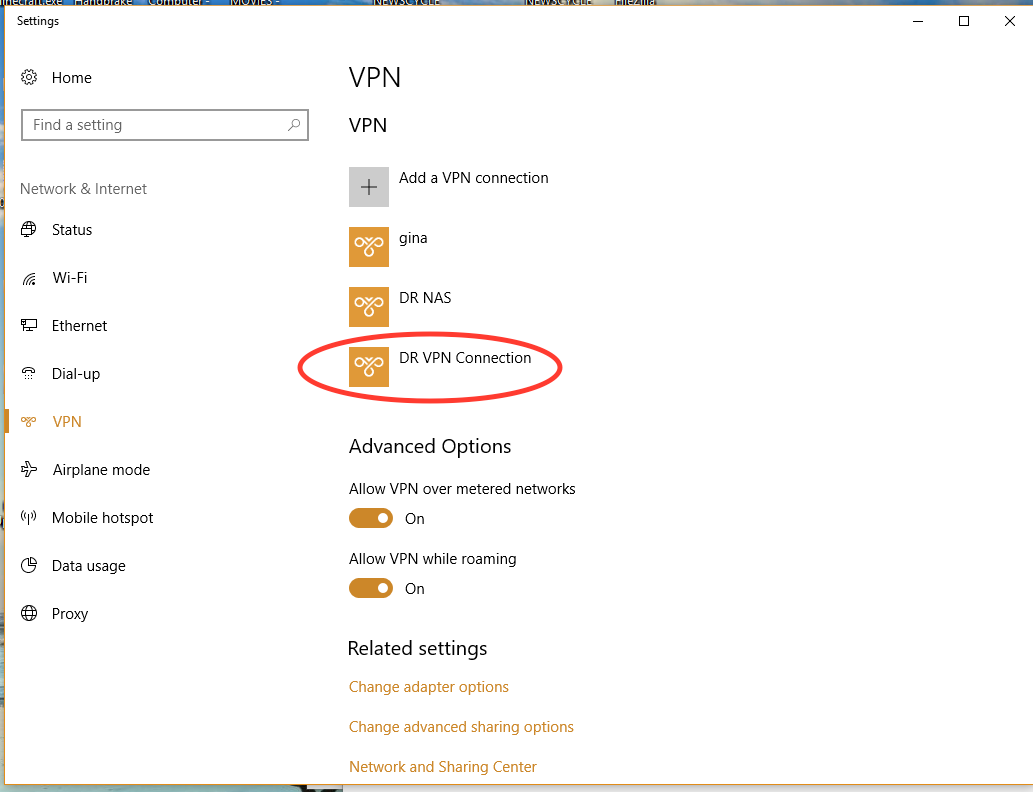1033x792 pixels.
Task: Click the Status globe icon in sidebar
Action: coord(30,230)
